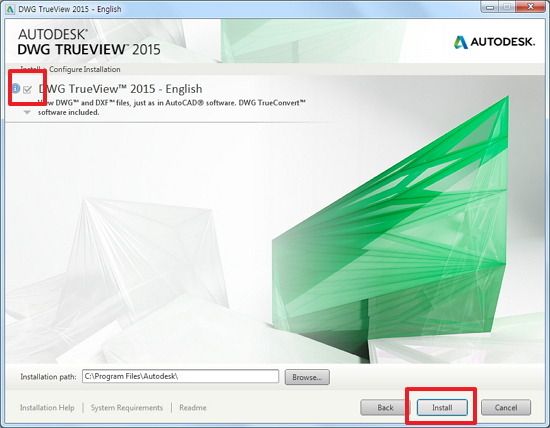Close the installer window
The image size is (550, 428).
pos(530,7)
